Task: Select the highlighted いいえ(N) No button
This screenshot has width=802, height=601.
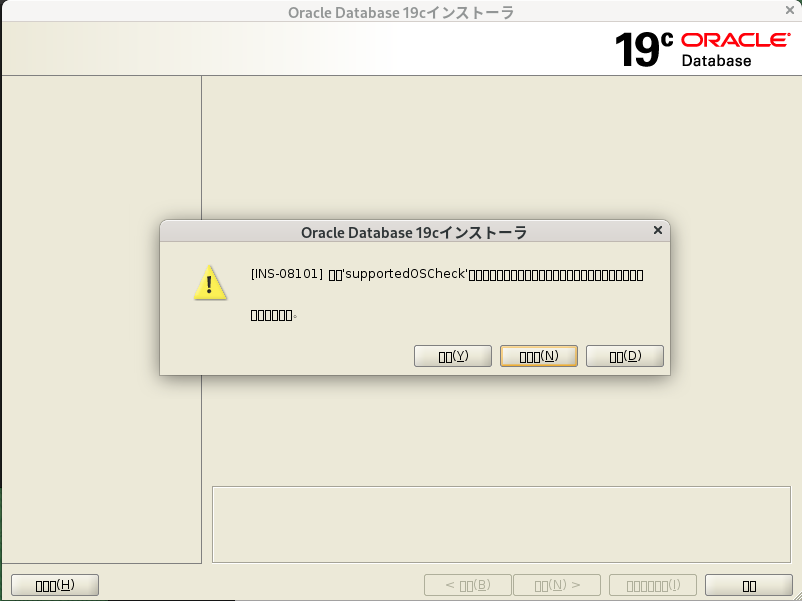Action: (x=538, y=355)
